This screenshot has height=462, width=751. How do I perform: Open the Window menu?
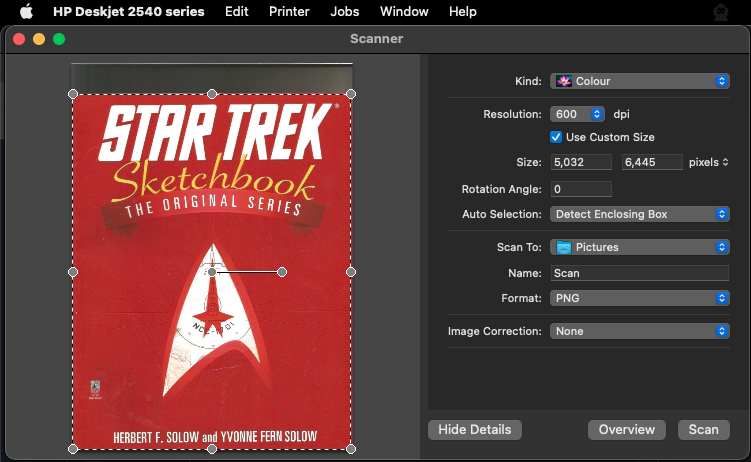[404, 11]
